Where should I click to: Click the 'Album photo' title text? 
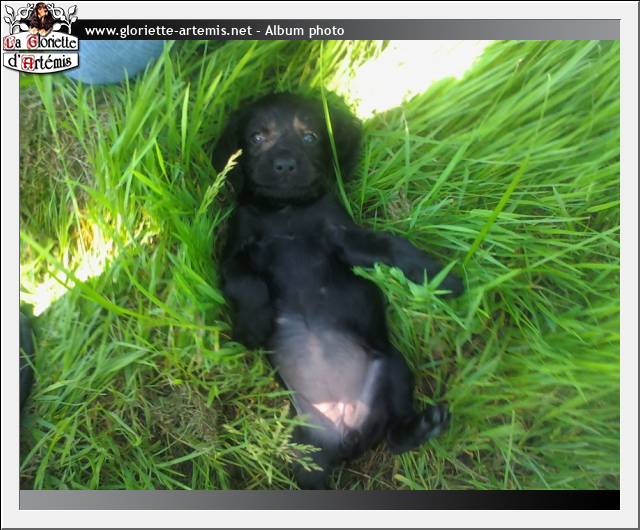[x=304, y=31]
